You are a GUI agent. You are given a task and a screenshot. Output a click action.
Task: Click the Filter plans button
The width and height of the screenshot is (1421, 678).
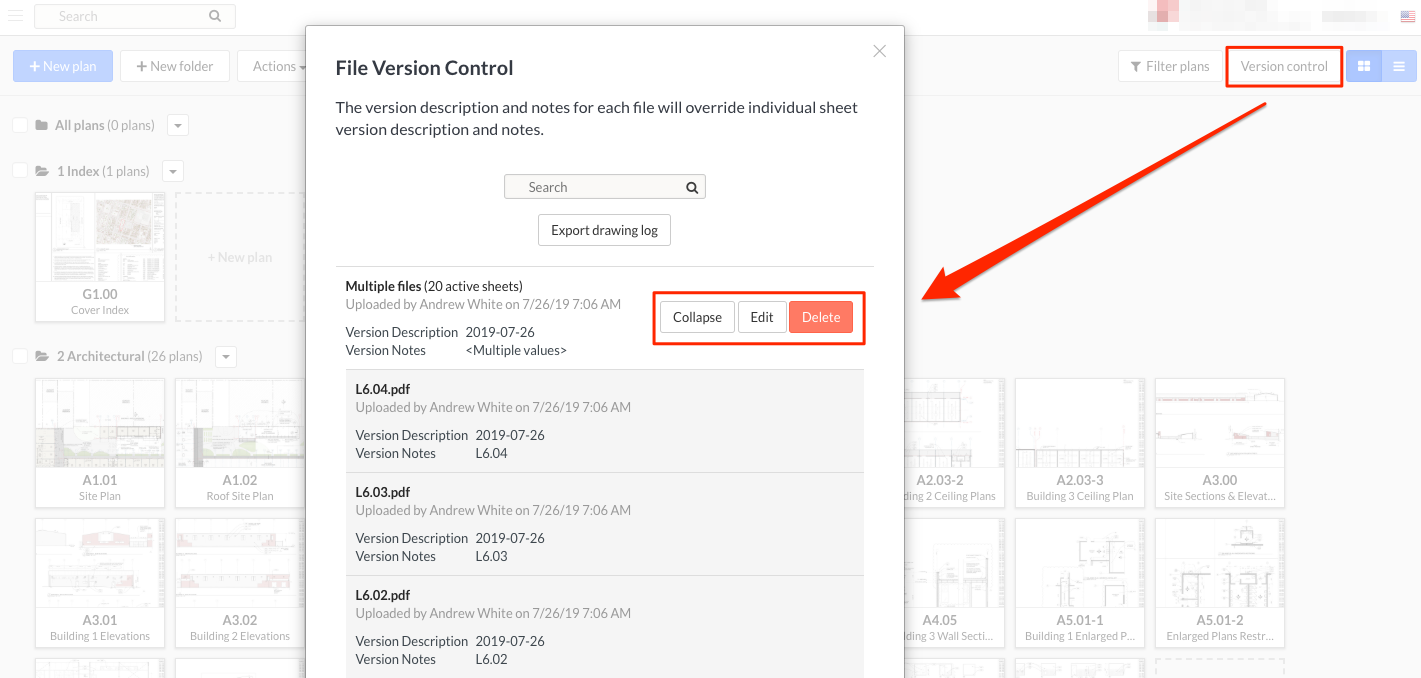click(x=1169, y=67)
